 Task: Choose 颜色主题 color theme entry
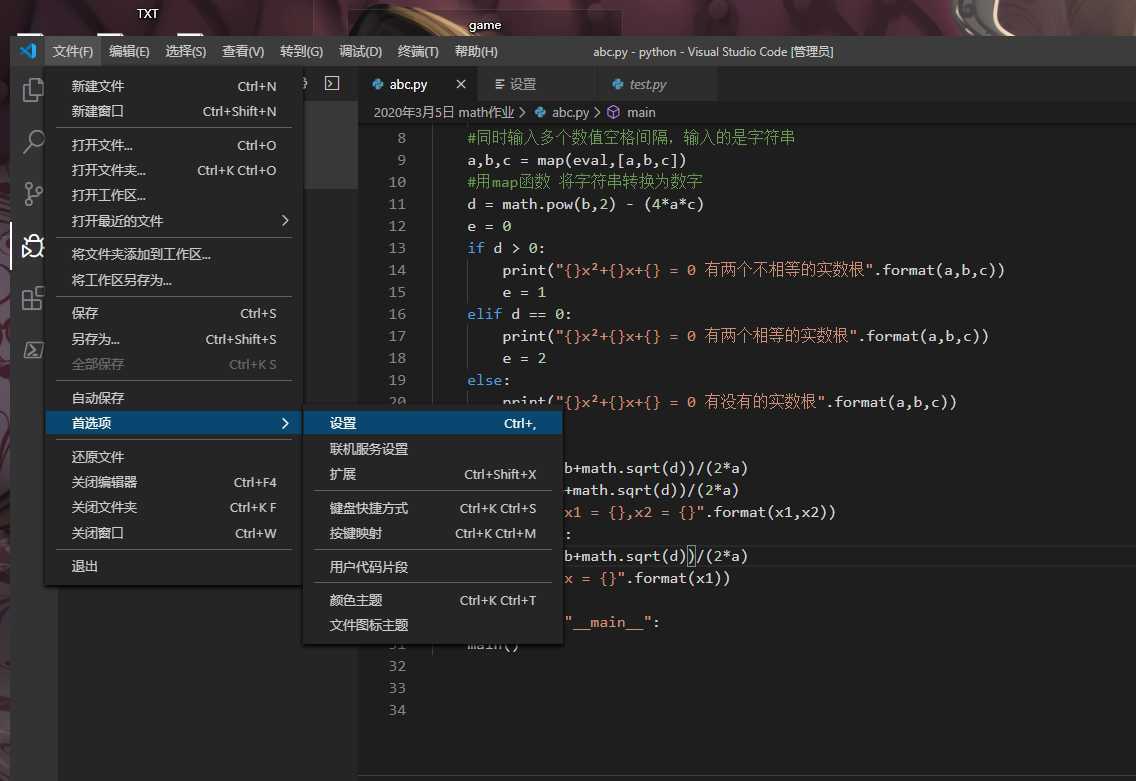[x=356, y=600]
